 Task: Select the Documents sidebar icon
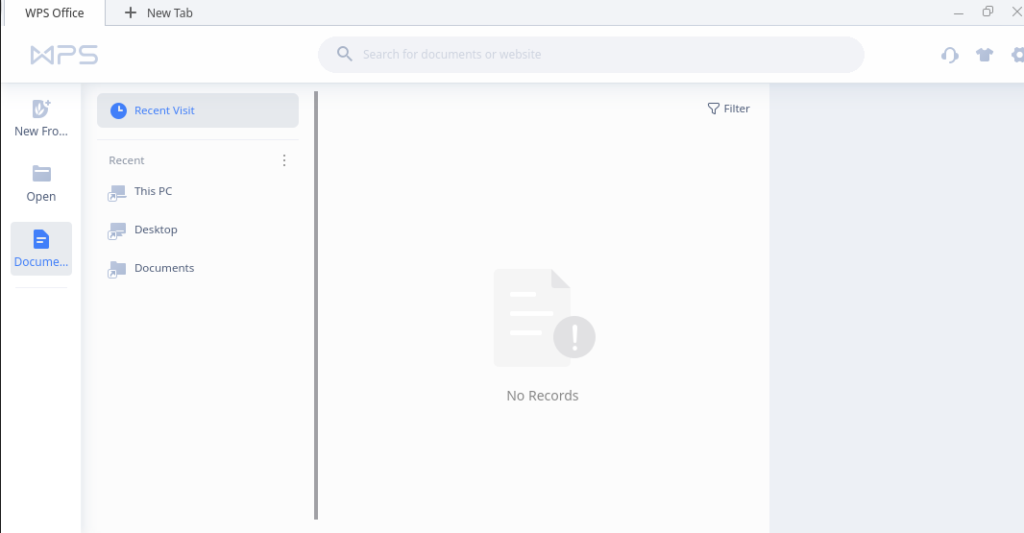click(x=41, y=239)
